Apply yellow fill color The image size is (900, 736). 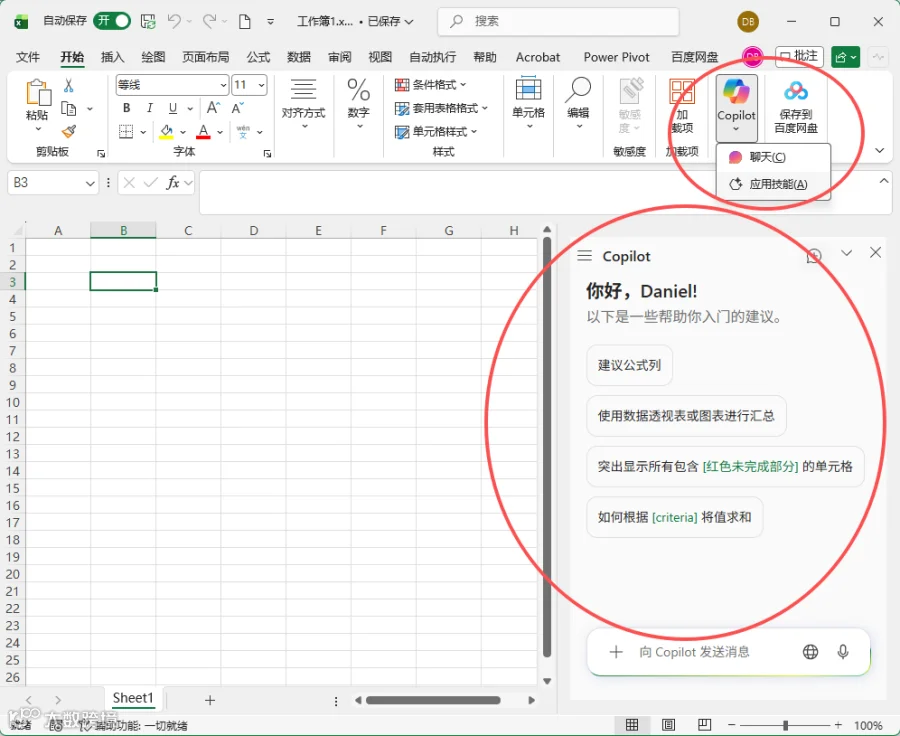point(166,132)
